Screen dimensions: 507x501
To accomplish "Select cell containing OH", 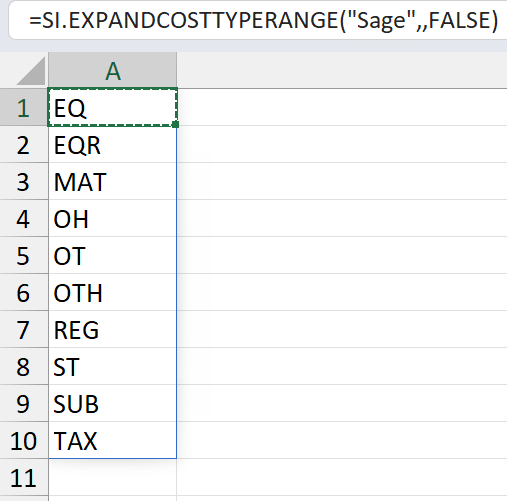I will 113,219.
